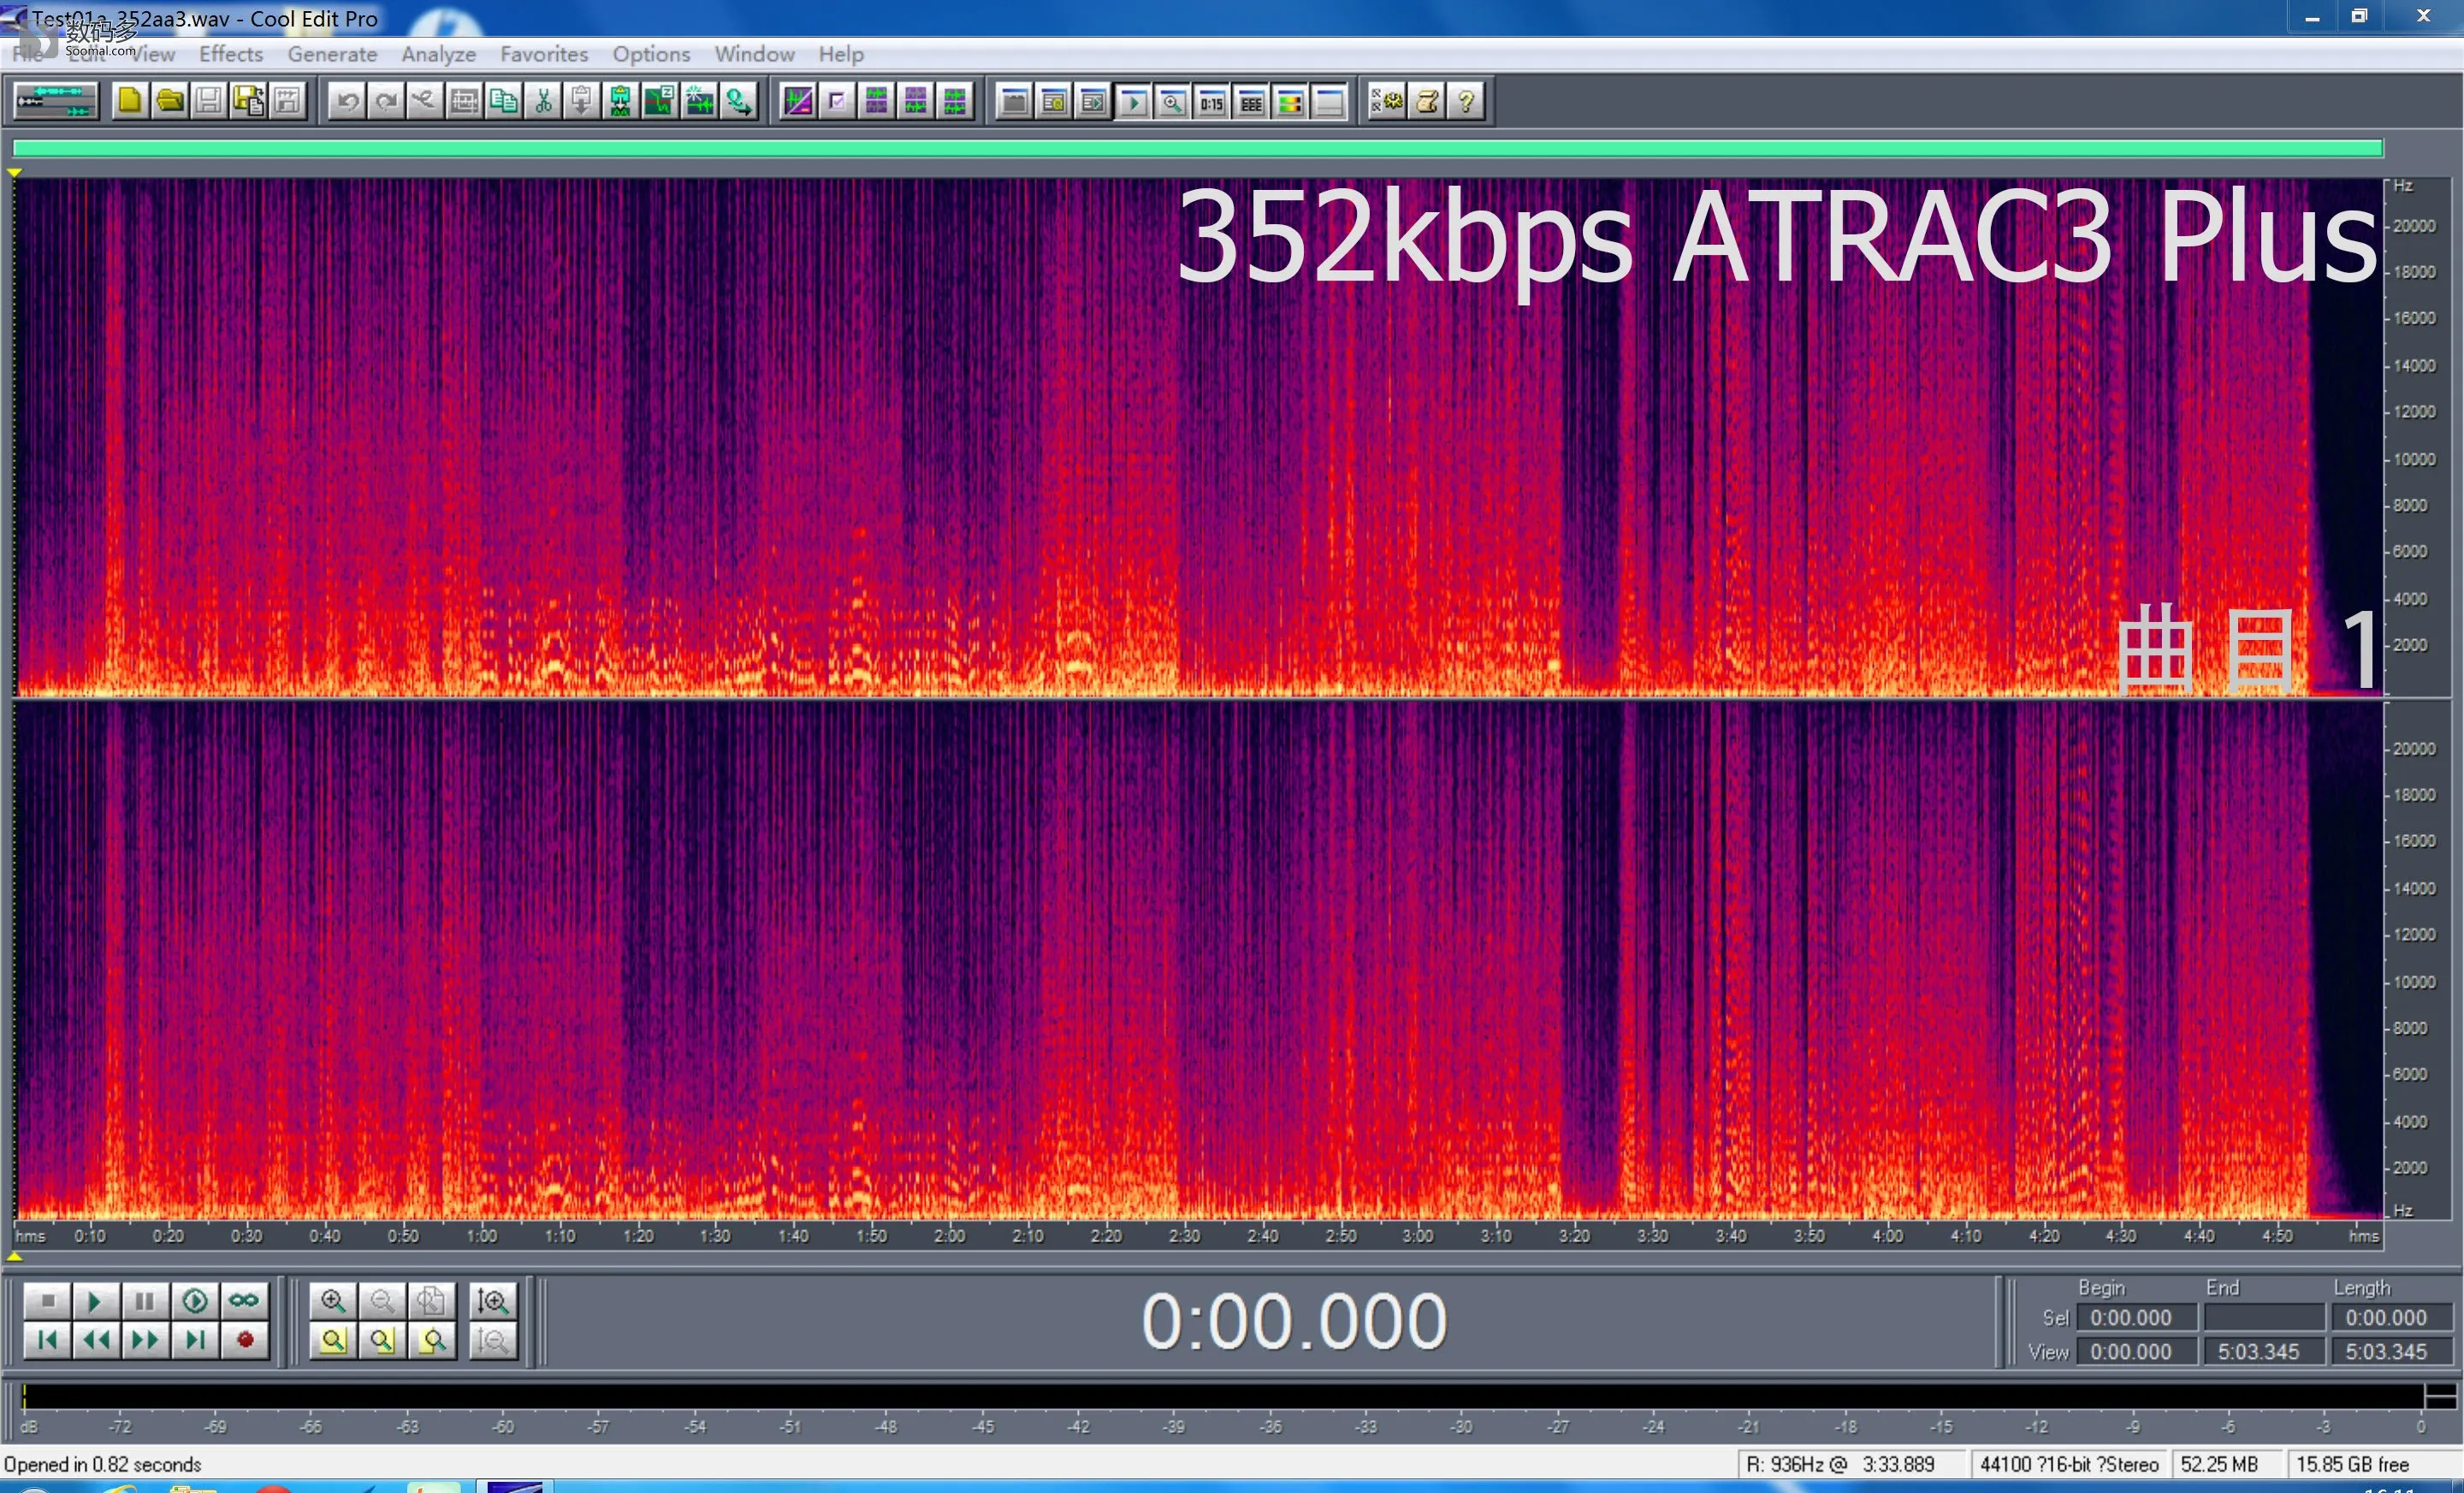Click the Copy pages icon

tap(504, 101)
